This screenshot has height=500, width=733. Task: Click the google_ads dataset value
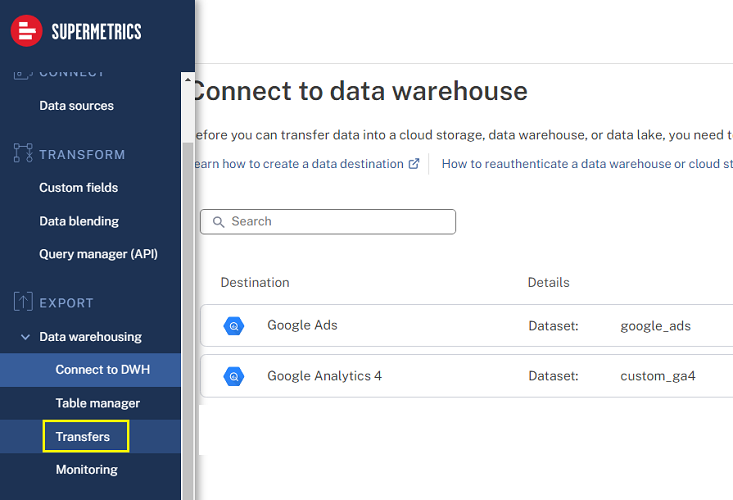(655, 326)
